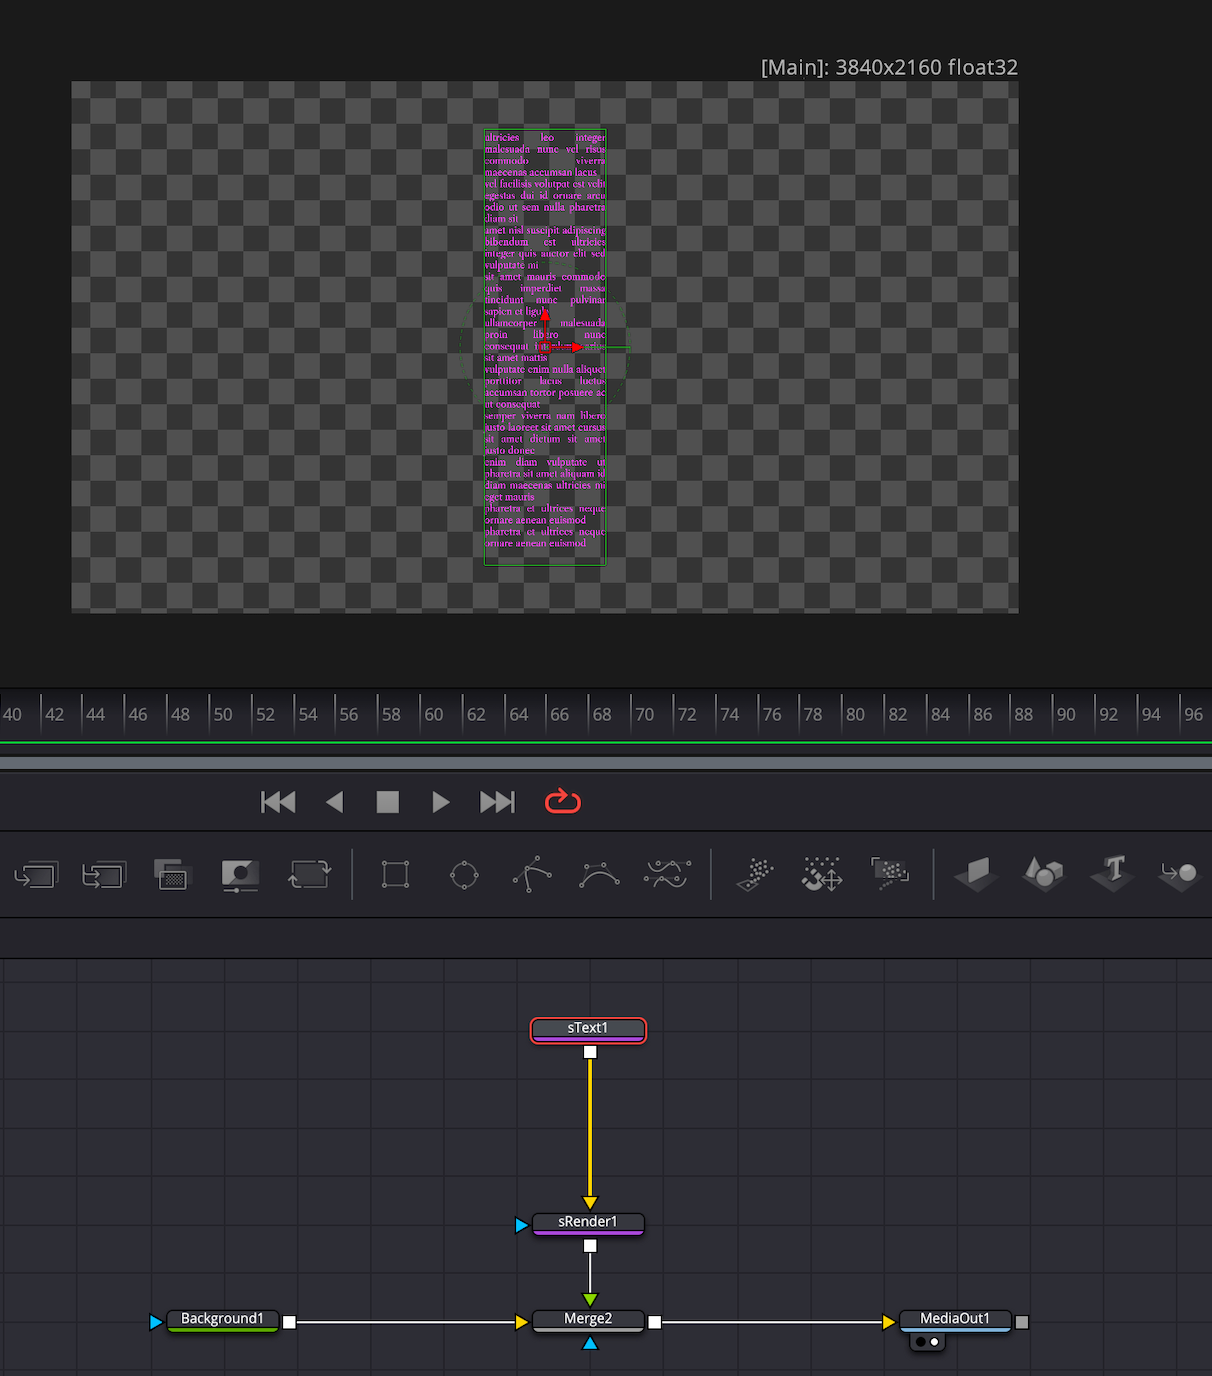Click the output square of sRender1
Screen dimensions: 1212x1376
[x=590, y=1246]
